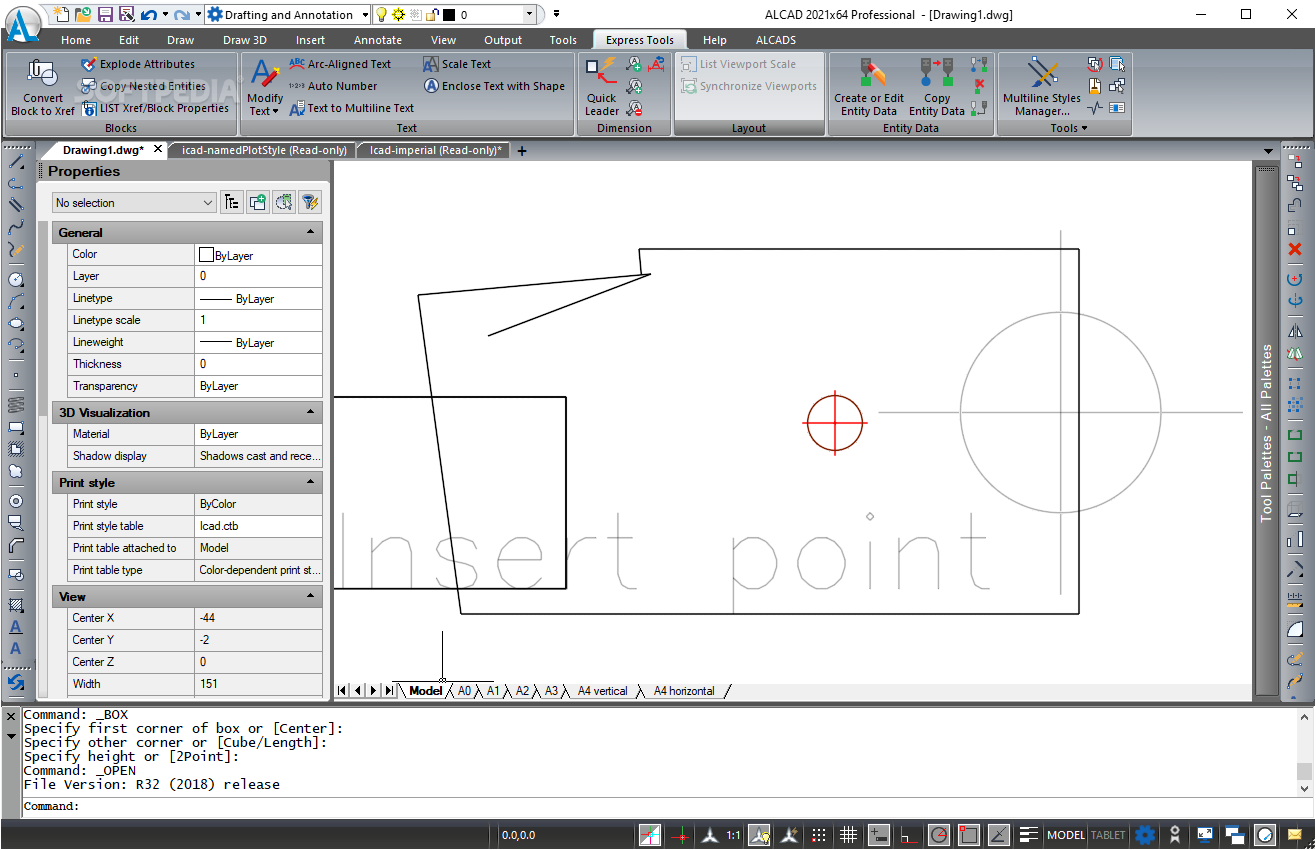Click the 1:1 annotation scale button

pyautogui.click(x=733, y=835)
